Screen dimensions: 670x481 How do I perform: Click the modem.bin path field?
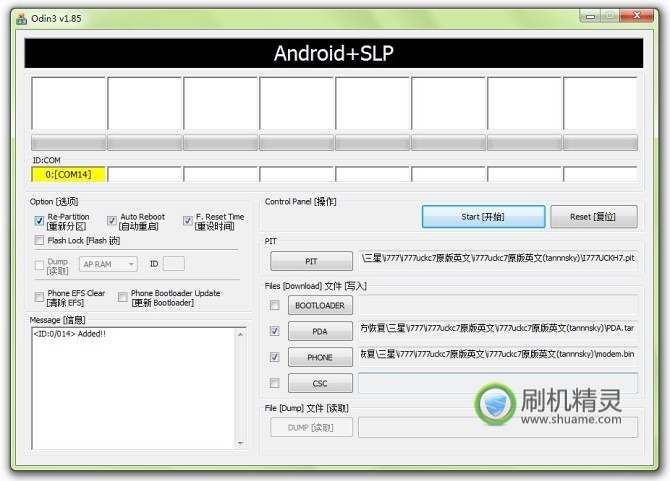(498, 357)
